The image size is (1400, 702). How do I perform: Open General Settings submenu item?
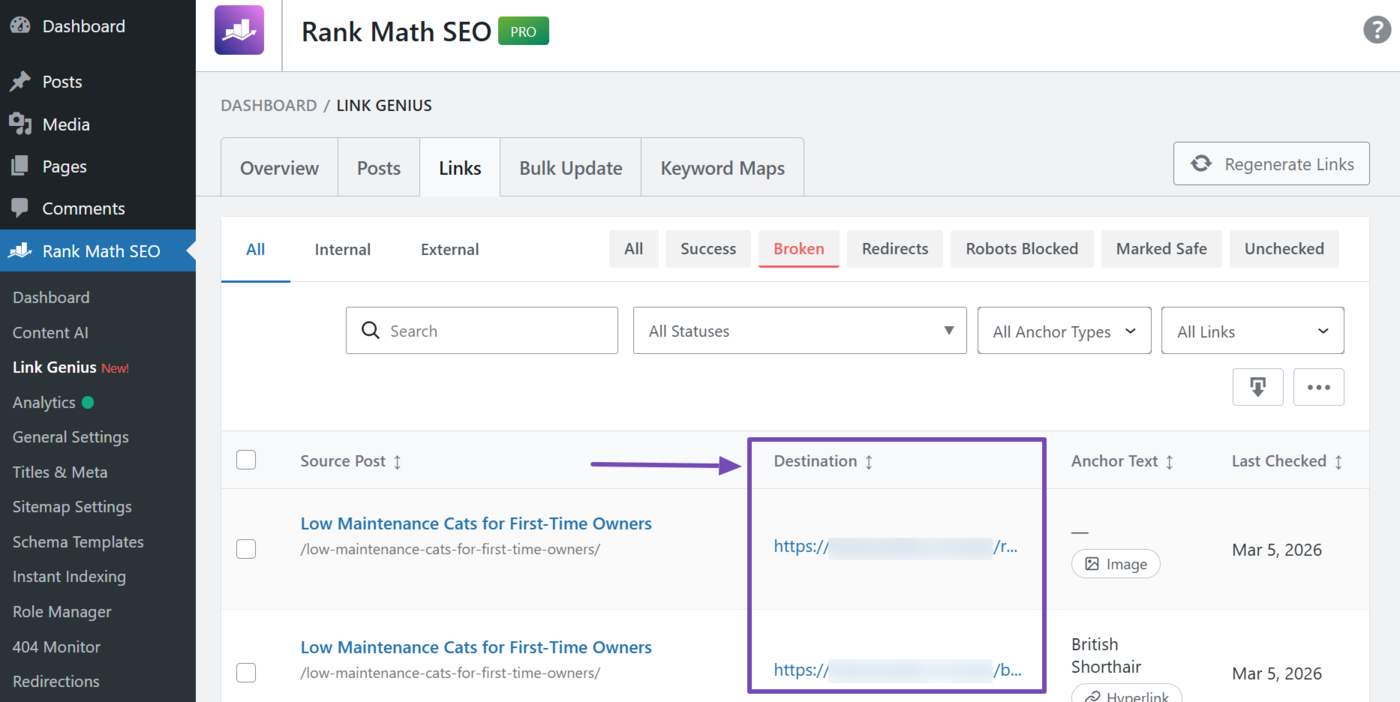71,437
